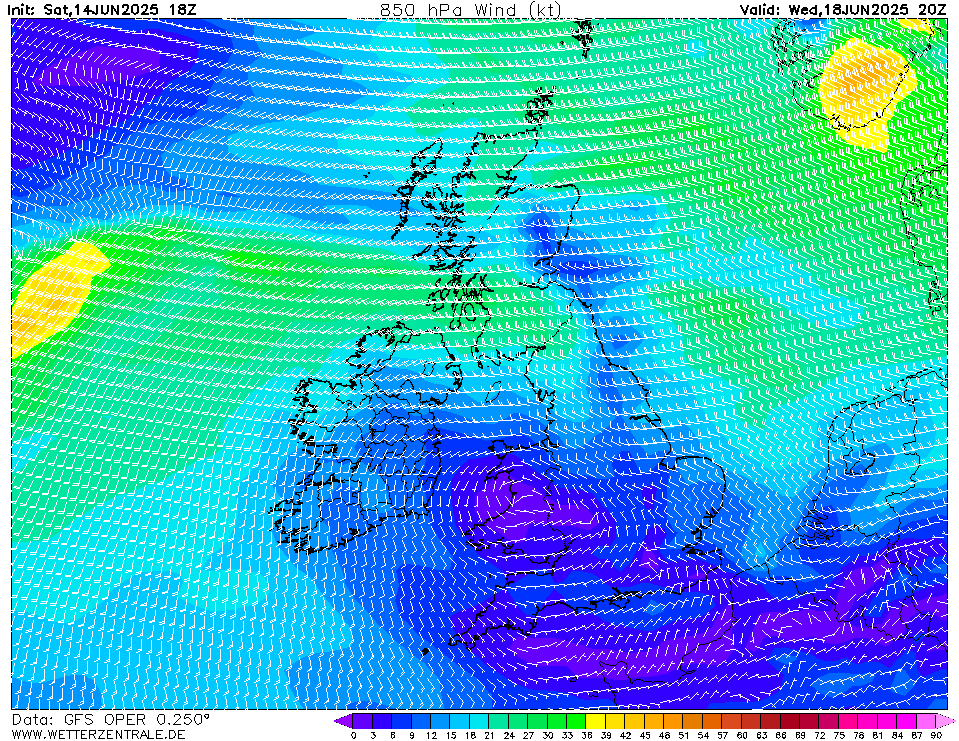Click the "Valid: Wed,18JUN2025 20Z" label
959x741 pixels.
point(843,10)
